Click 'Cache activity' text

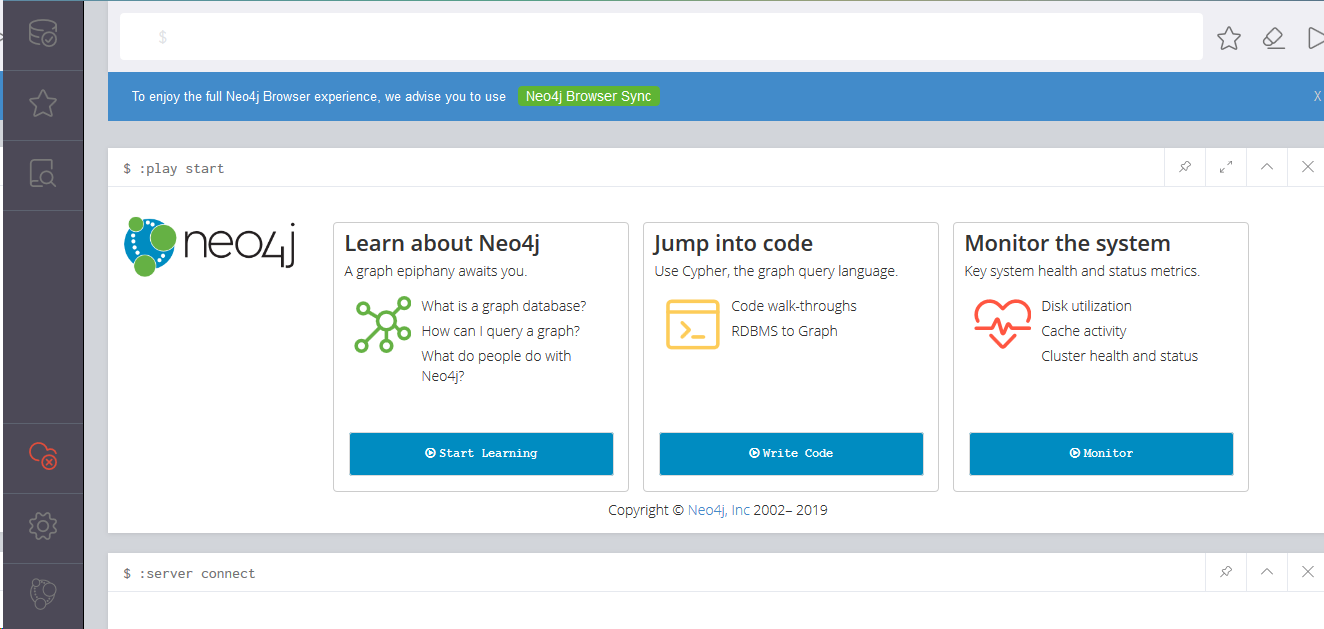point(1084,331)
